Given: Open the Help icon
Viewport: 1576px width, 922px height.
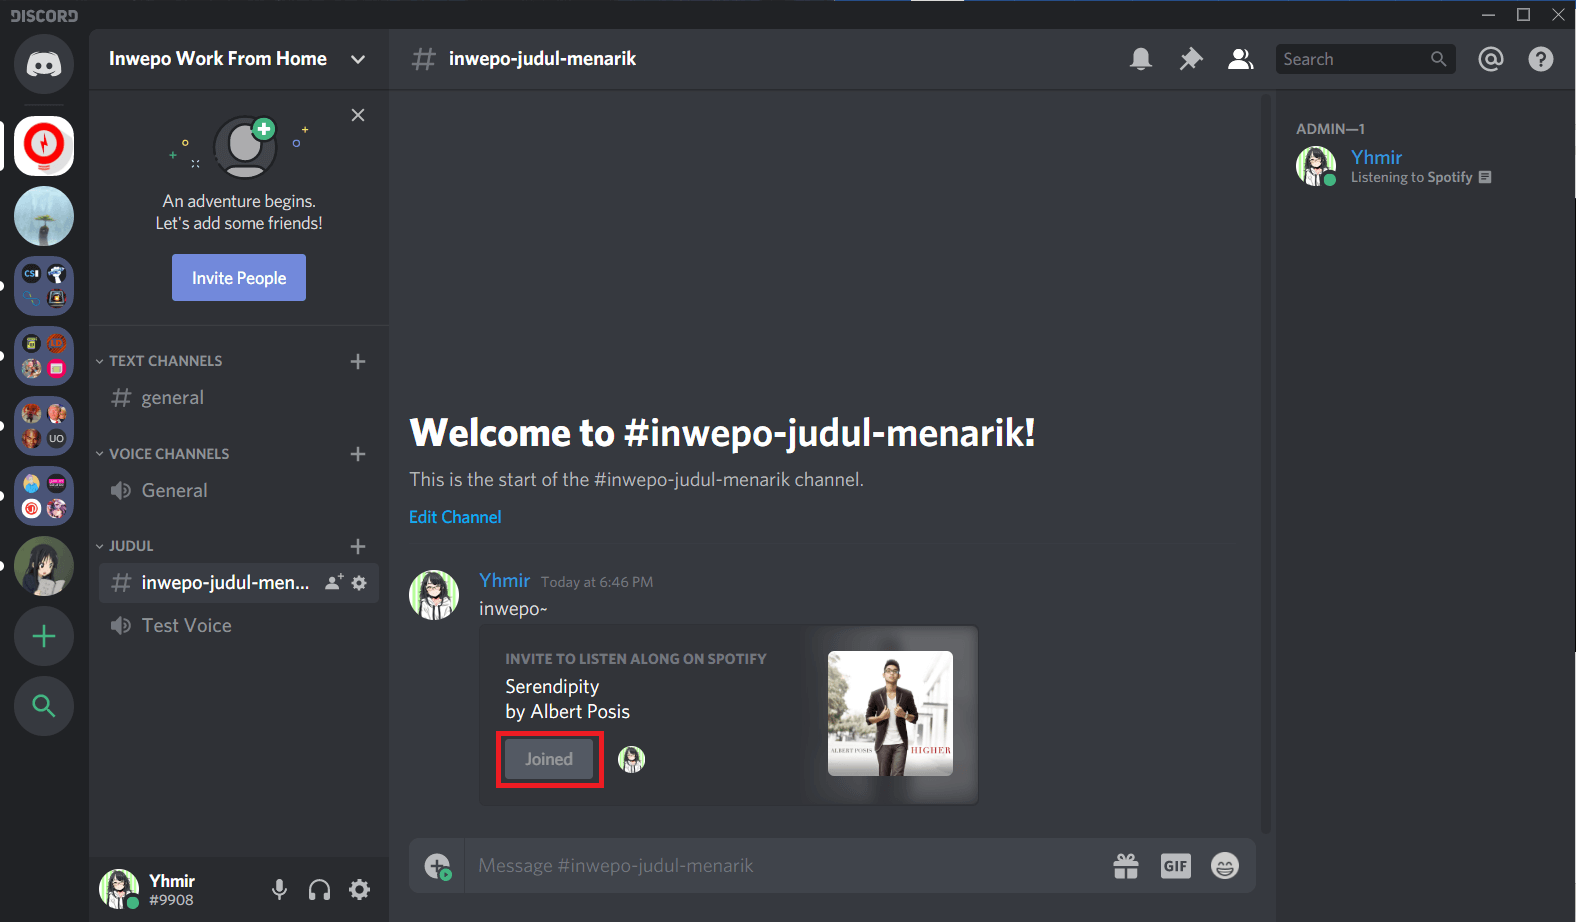Looking at the screenshot, I should tap(1541, 59).
